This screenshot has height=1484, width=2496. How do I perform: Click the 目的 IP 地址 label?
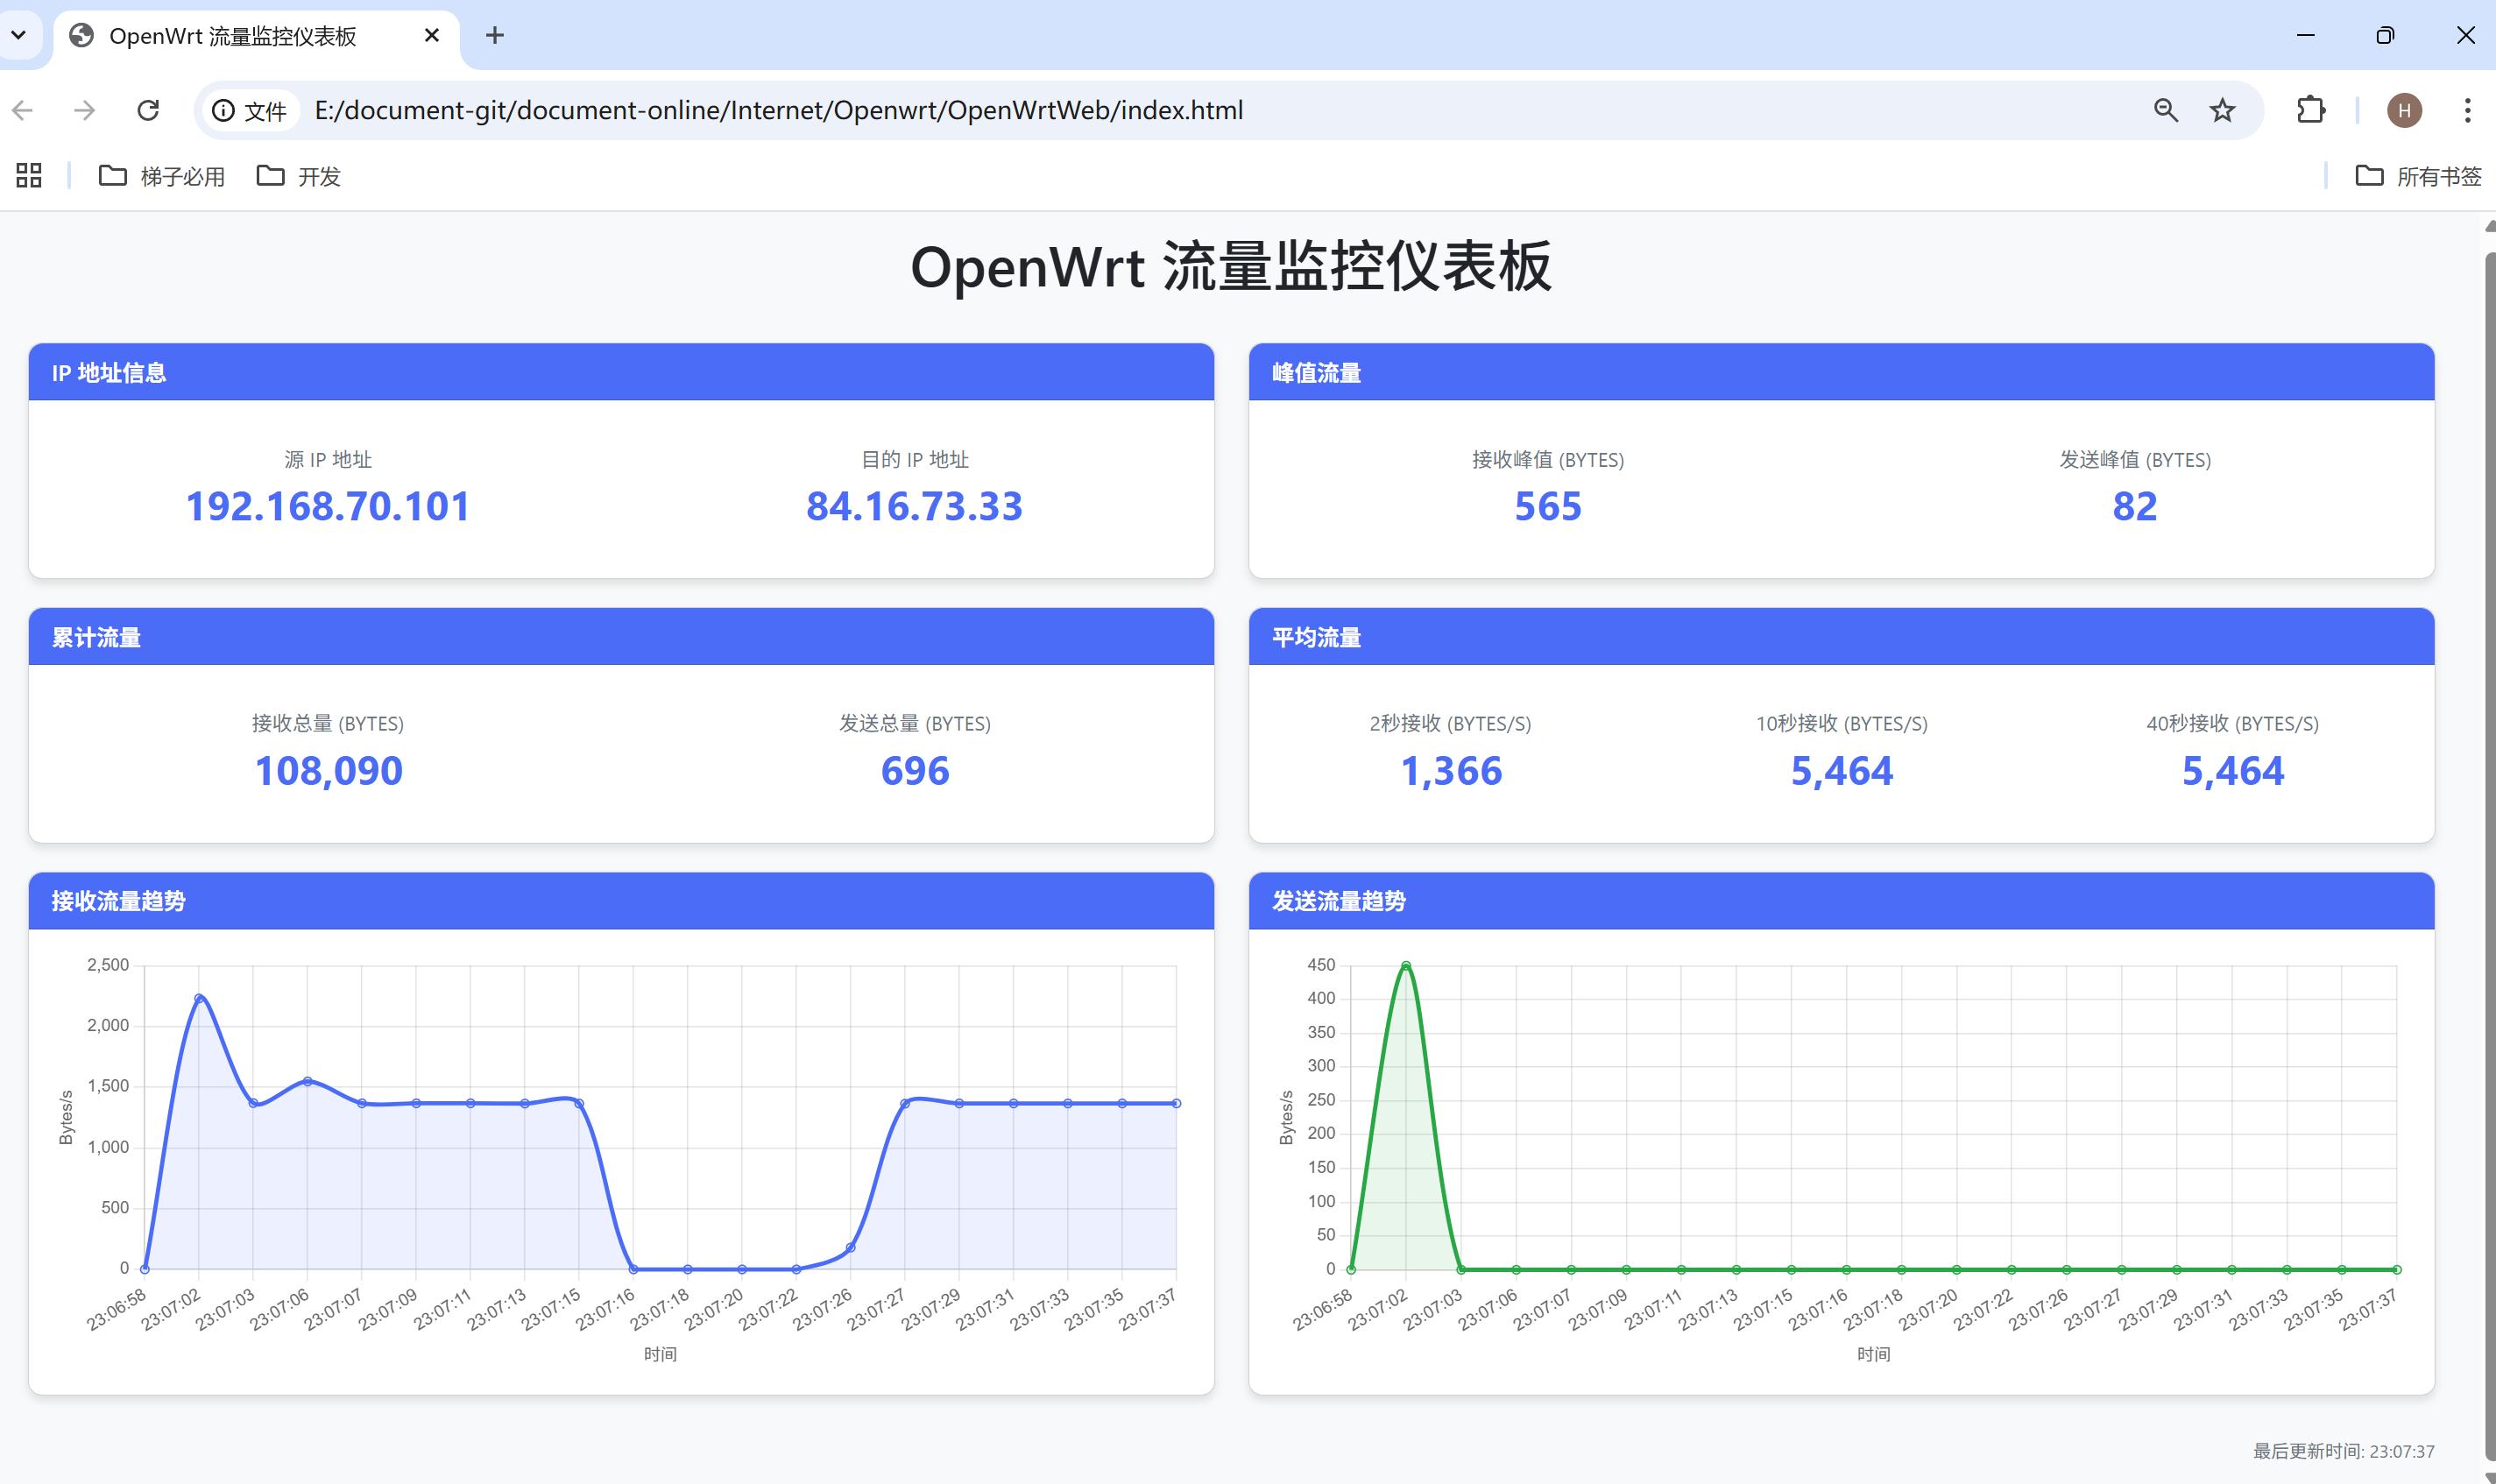coord(915,459)
